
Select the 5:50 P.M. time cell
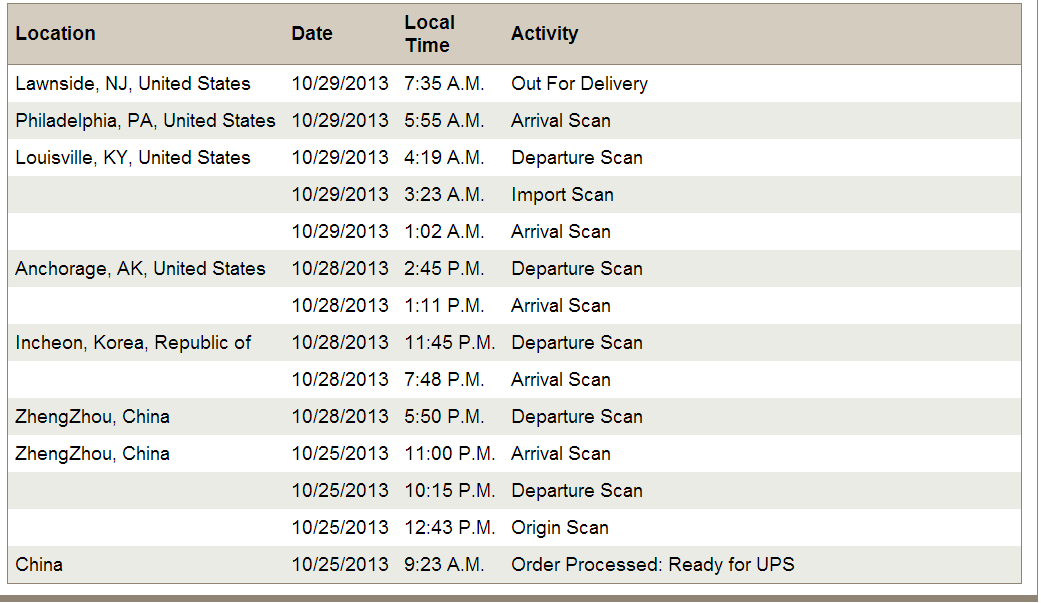point(444,417)
